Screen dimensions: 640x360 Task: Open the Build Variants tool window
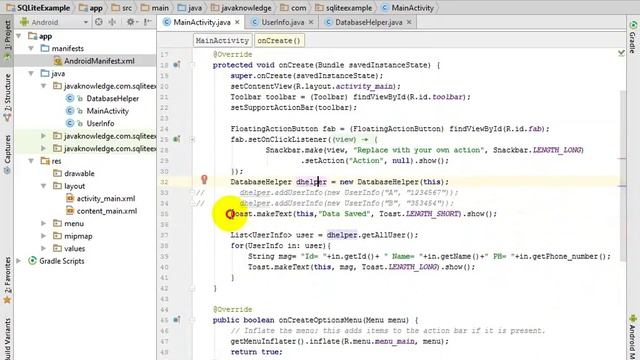coord(7,339)
